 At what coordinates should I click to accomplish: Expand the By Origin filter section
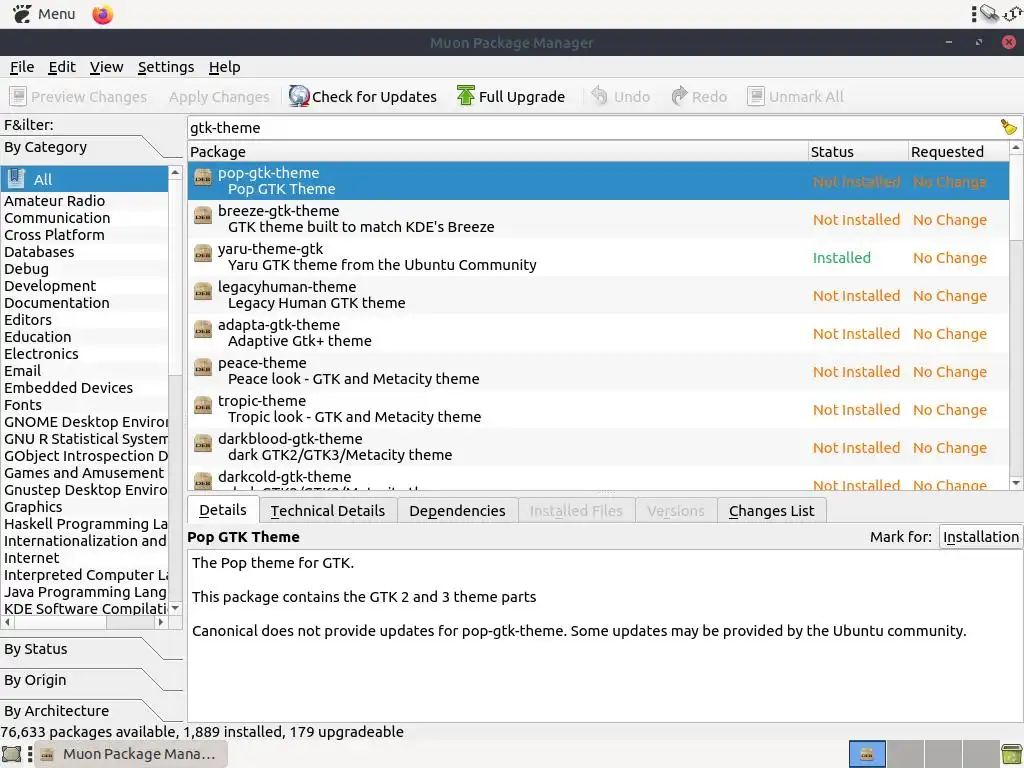(91, 680)
